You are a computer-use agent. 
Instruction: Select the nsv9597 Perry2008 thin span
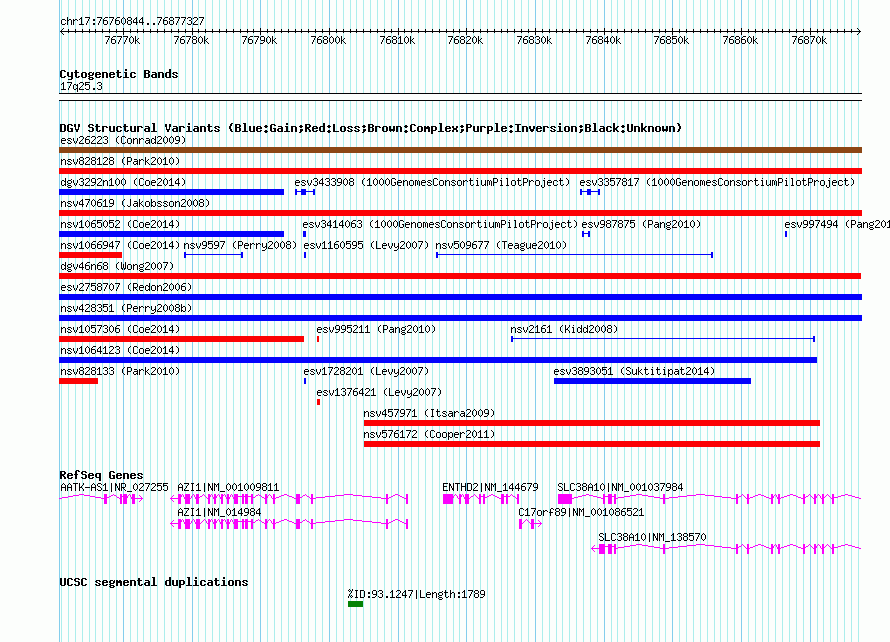213,255
